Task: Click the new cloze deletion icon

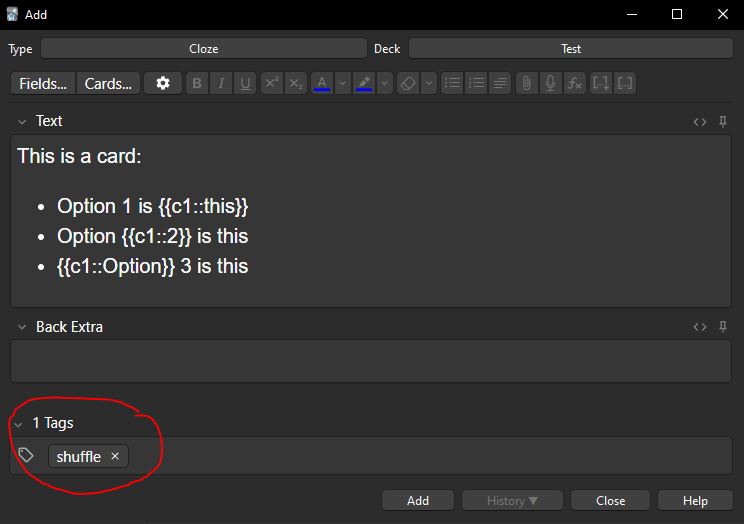Action: 601,84
